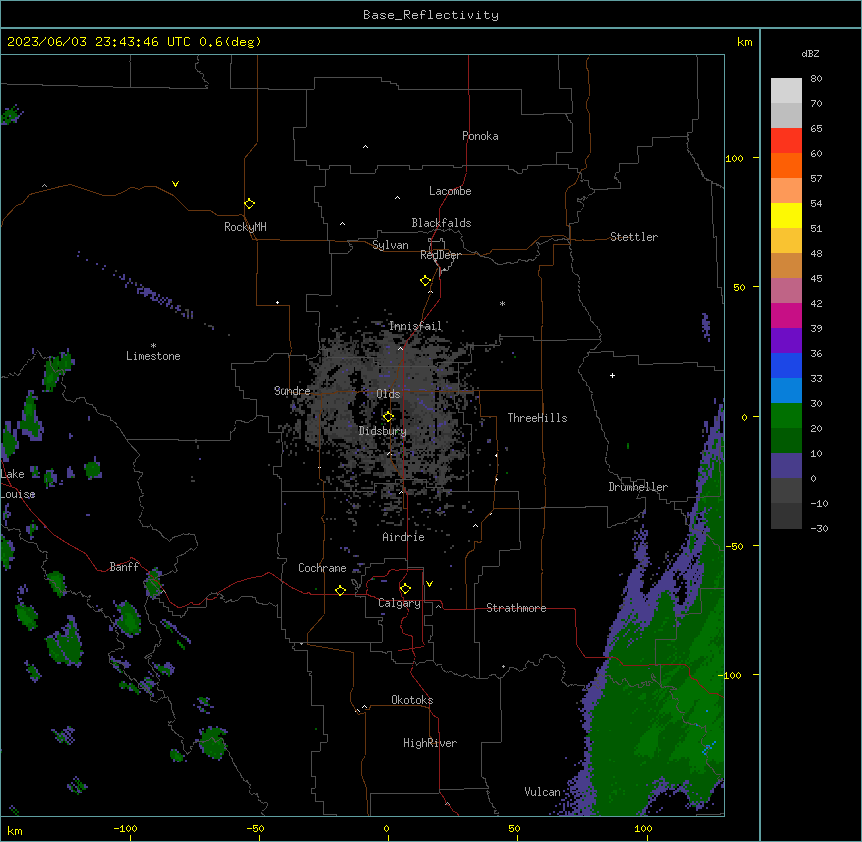Select the Airdrie city label
Image resolution: width=862 pixels, height=842 pixels.
coord(404,537)
